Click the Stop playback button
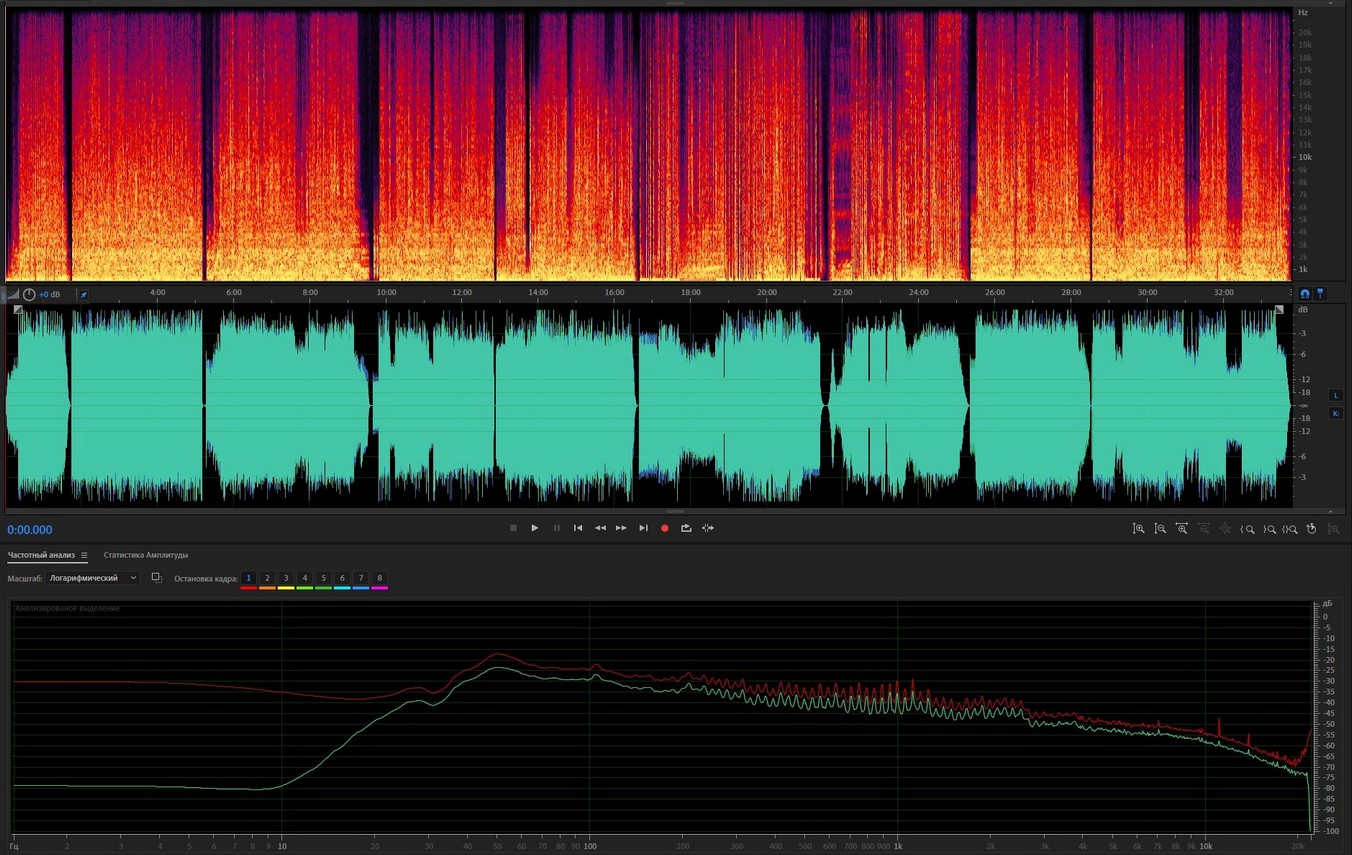 click(x=513, y=528)
